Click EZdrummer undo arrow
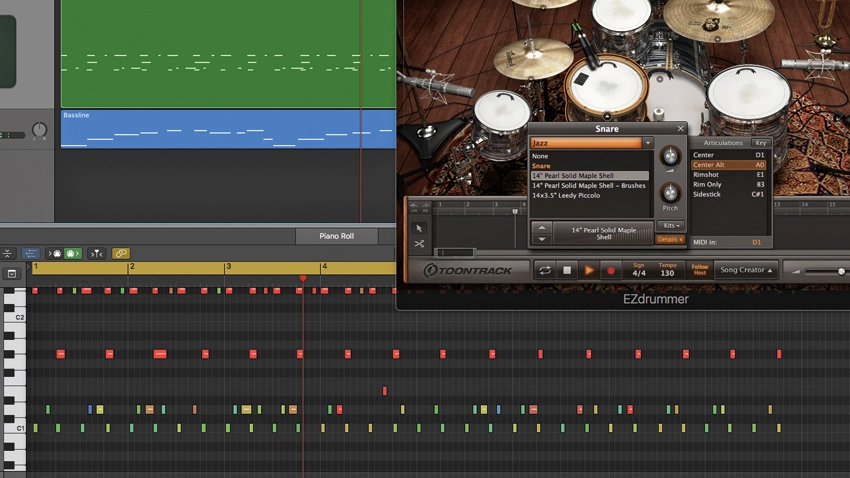Screen dimensions: 850x478 click(414, 206)
